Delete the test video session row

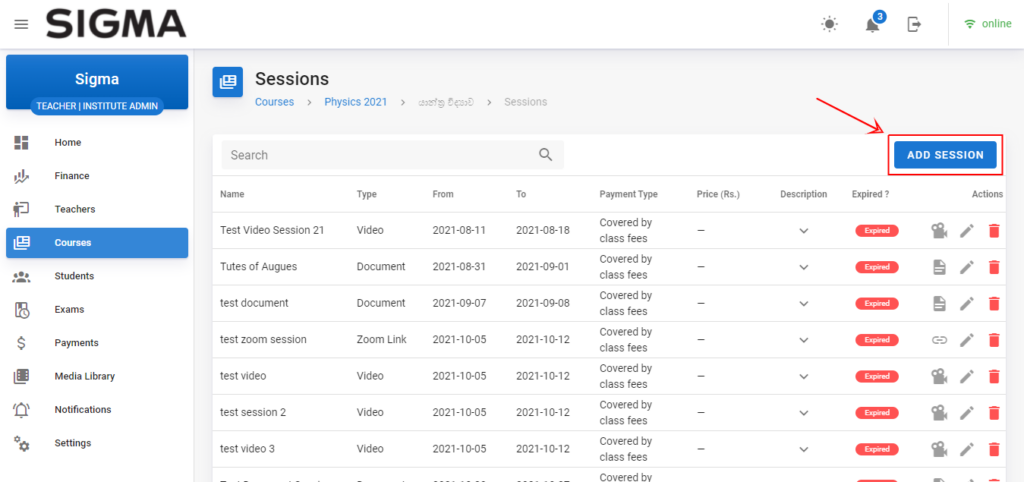coord(994,377)
